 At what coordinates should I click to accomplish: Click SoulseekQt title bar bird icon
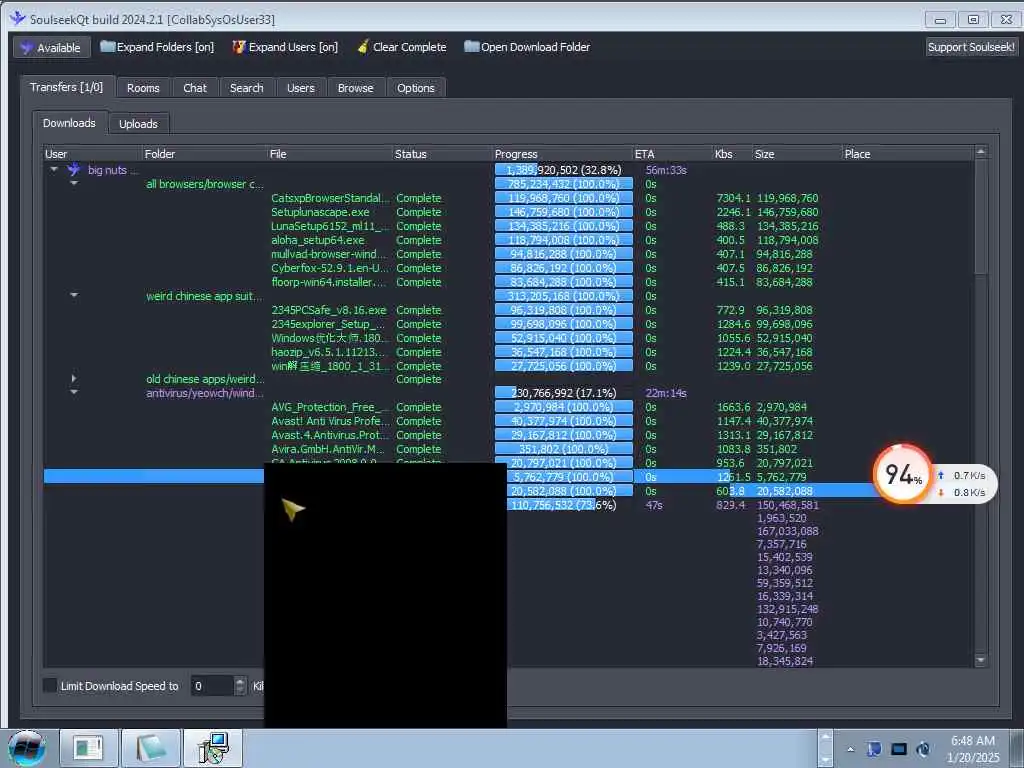click(18, 18)
